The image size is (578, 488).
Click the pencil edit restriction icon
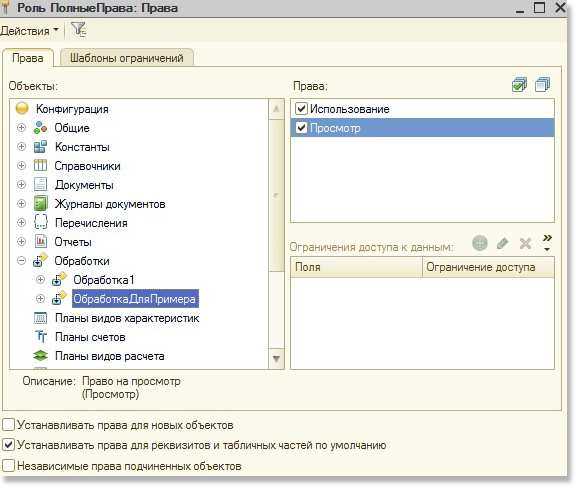click(x=502, y=243)
